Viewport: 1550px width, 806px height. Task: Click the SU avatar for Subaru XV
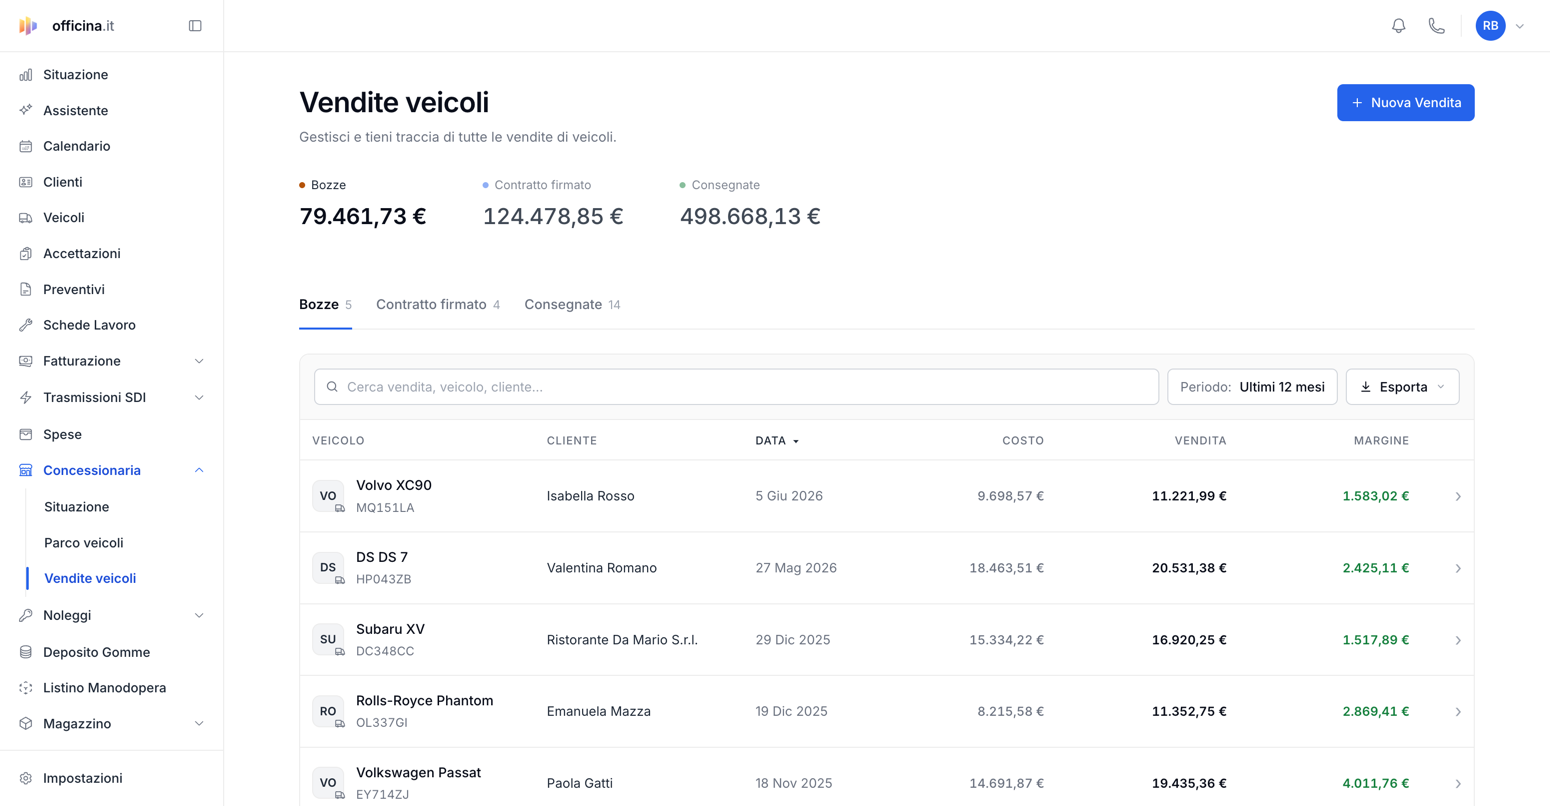[x=328, y=640]
